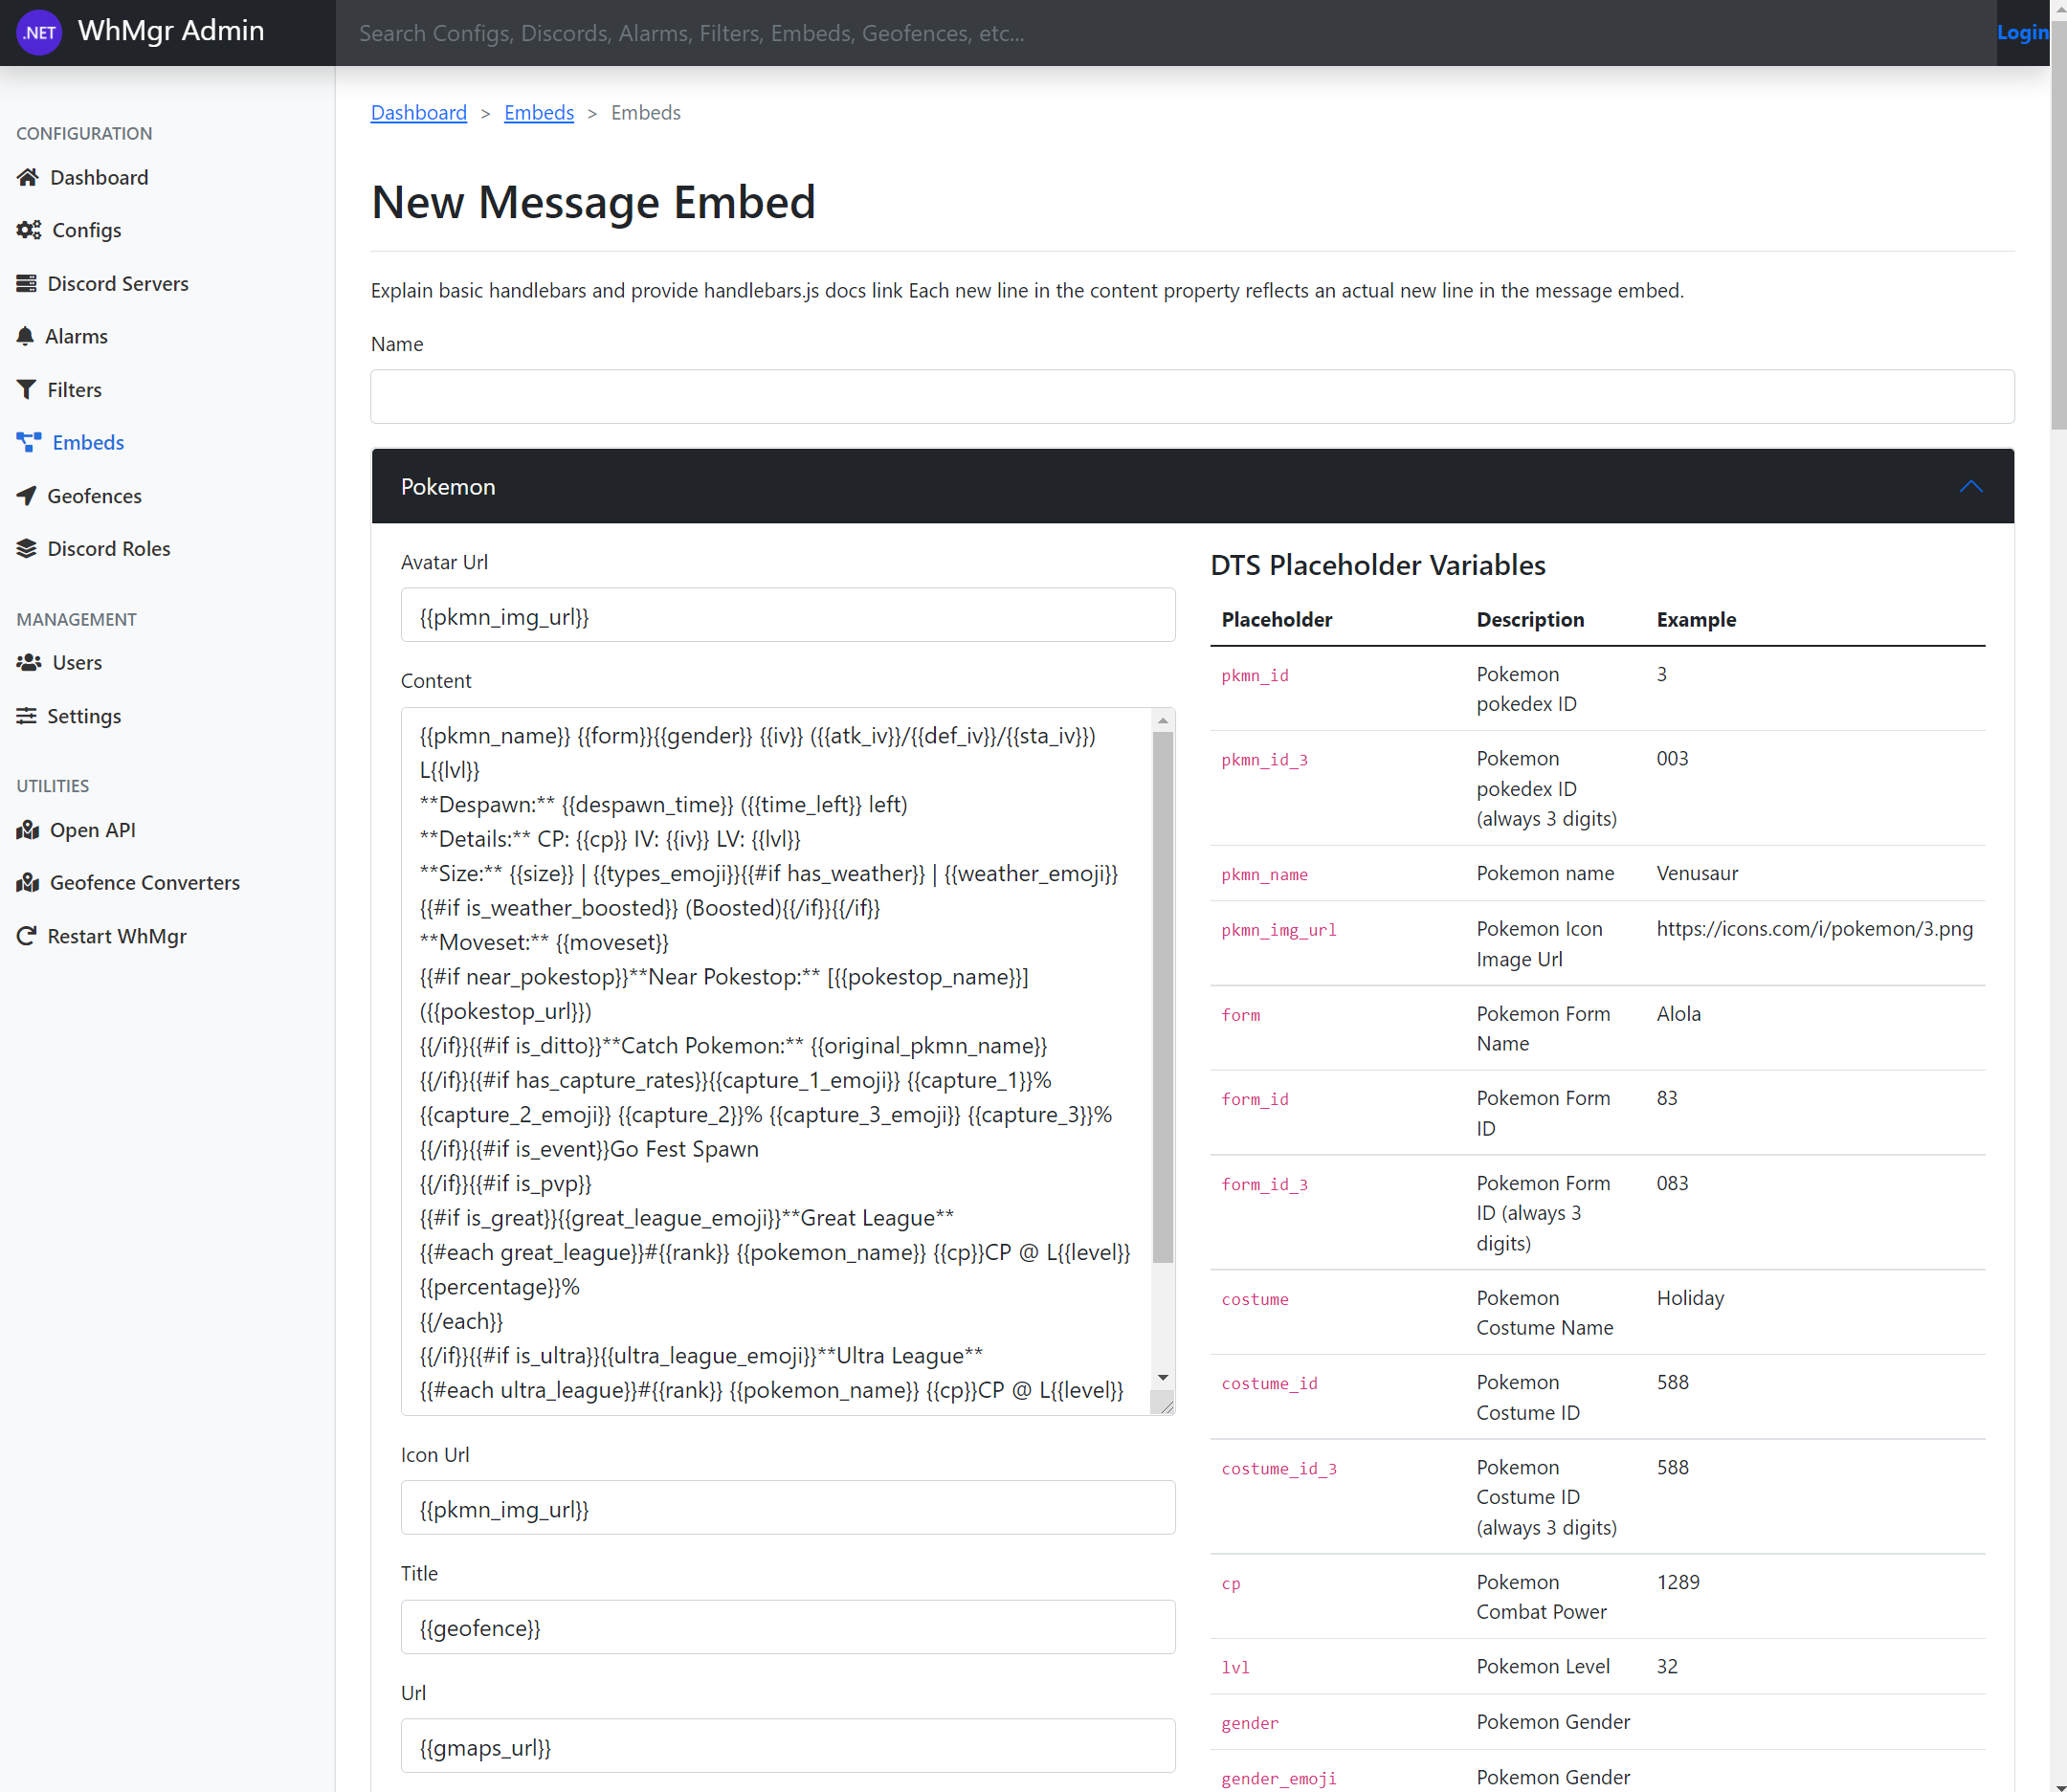
Task: Open Geofence Converters in Utilities
Action: (x=144, y=883)
